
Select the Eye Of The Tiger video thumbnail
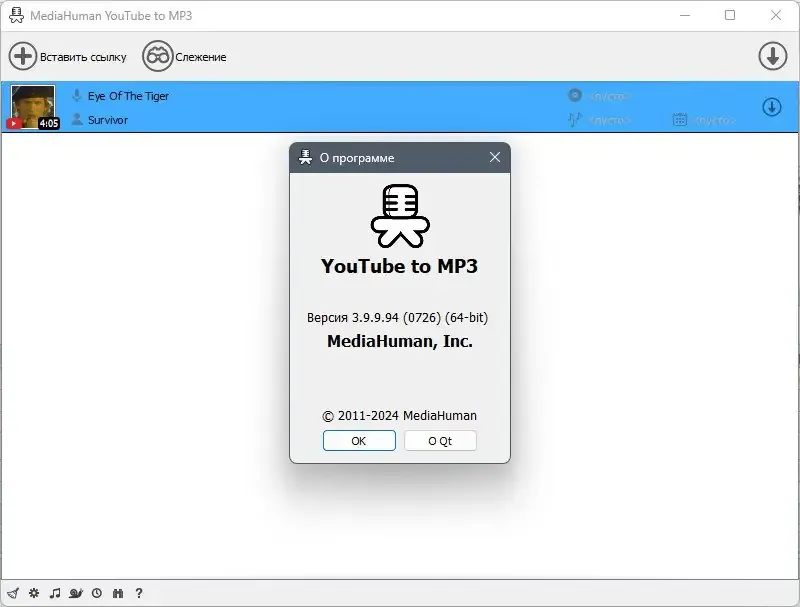point(33,107)
